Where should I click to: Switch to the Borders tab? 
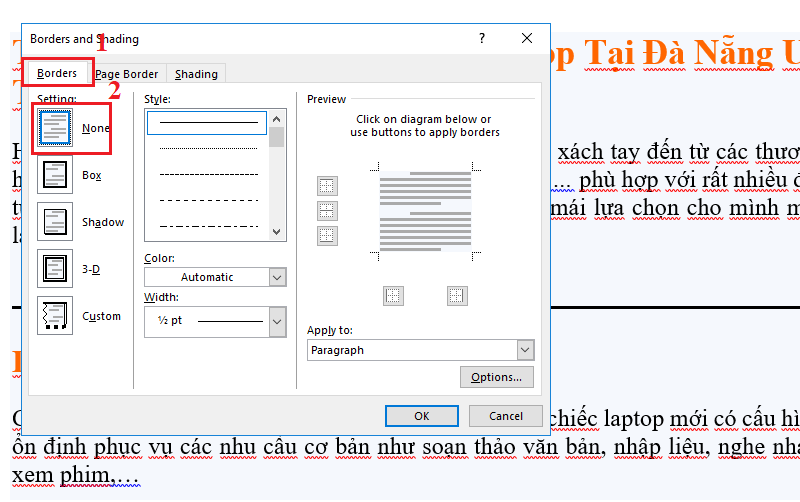[x=57, y=73]
